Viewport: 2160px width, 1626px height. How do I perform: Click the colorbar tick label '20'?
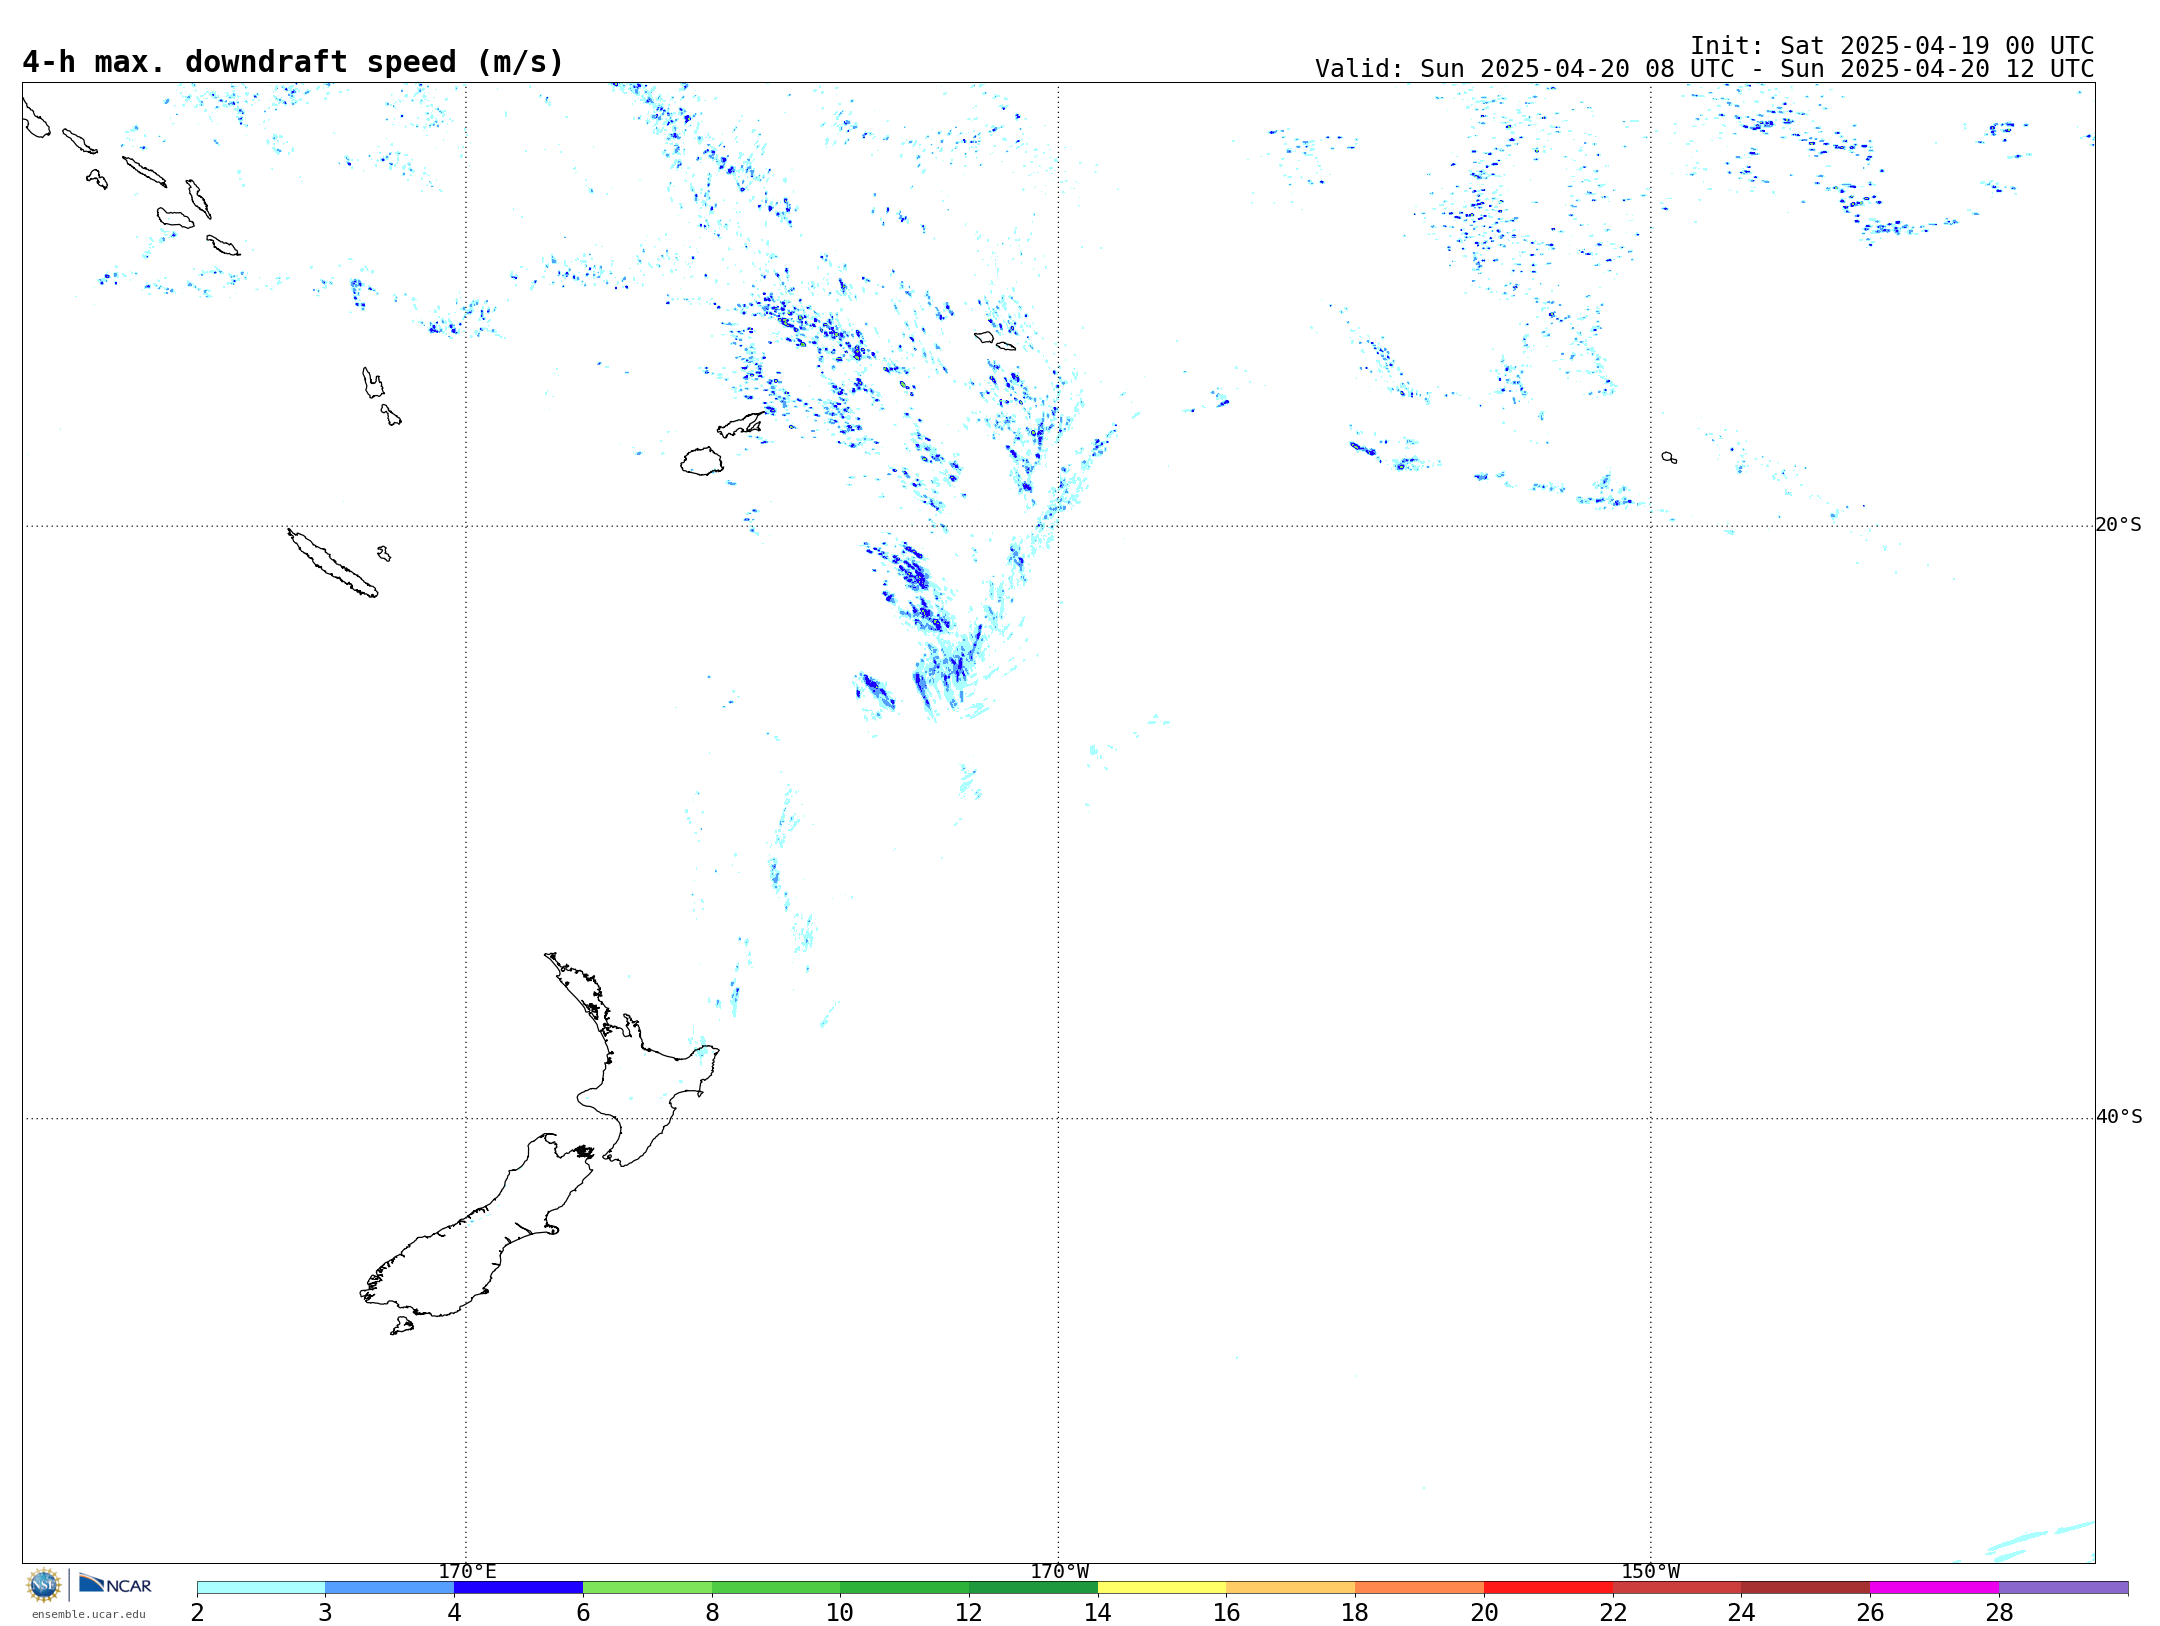pyautogui.click(x=1484, y=1612)
